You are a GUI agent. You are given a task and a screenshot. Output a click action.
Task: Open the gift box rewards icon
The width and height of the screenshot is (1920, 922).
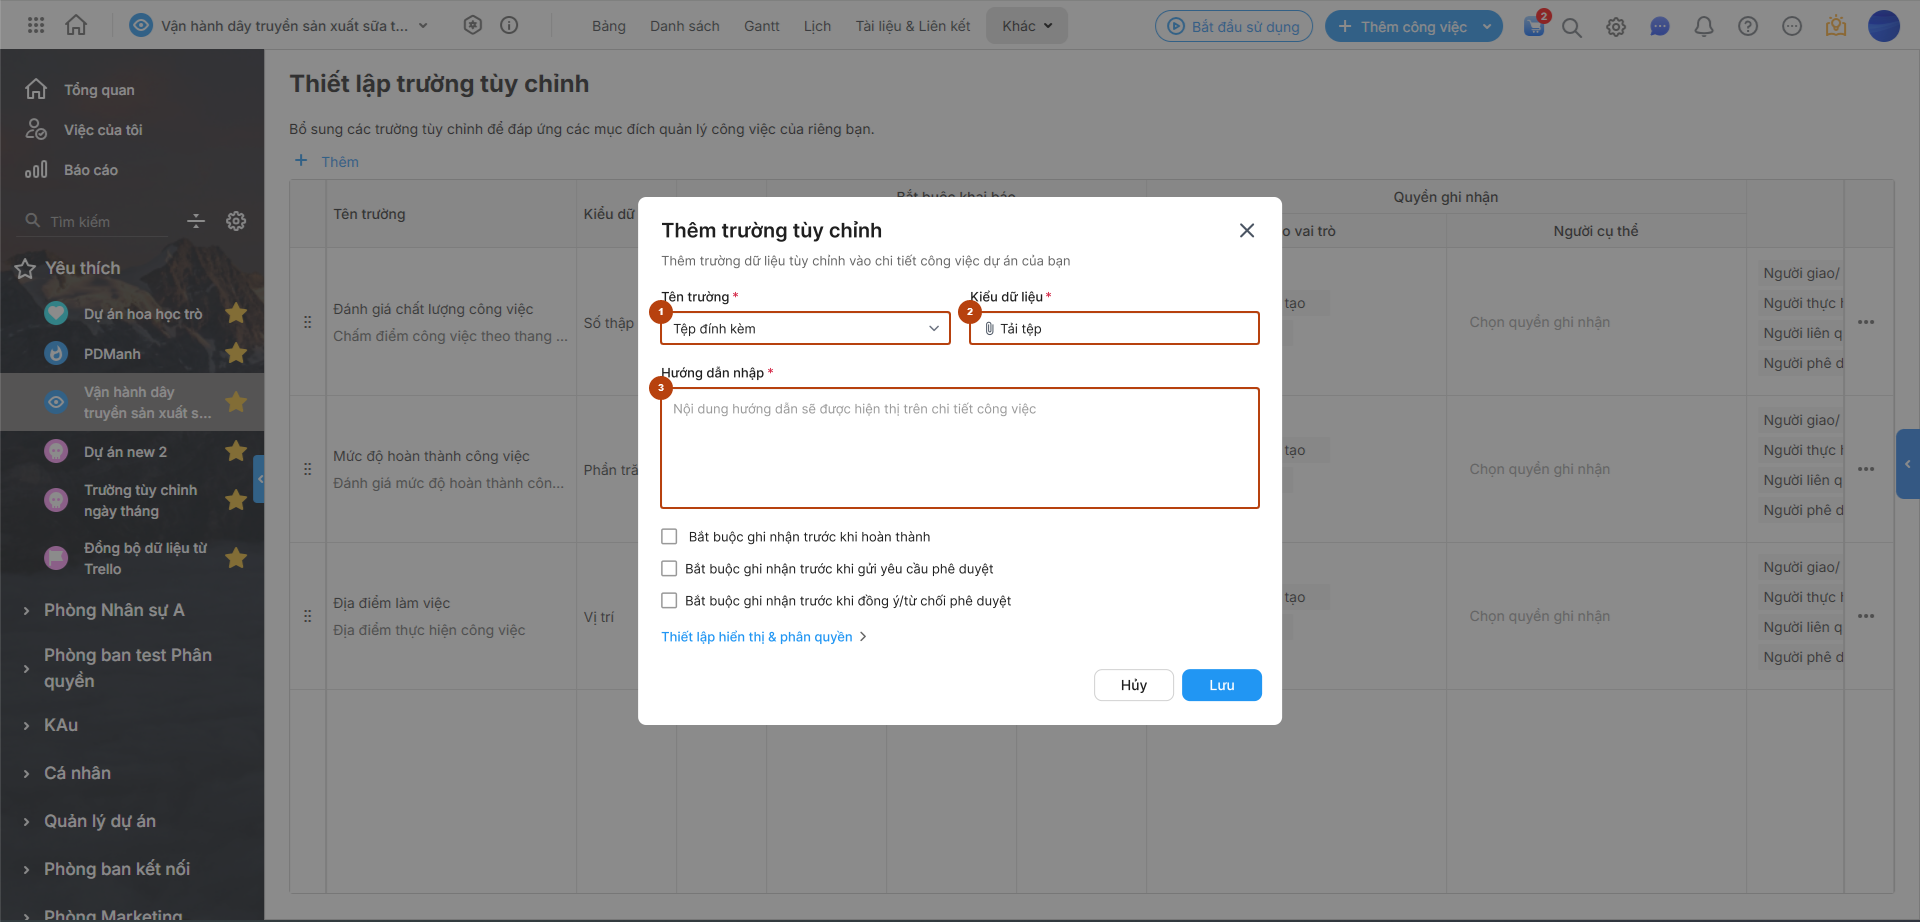click(1836, 27)
